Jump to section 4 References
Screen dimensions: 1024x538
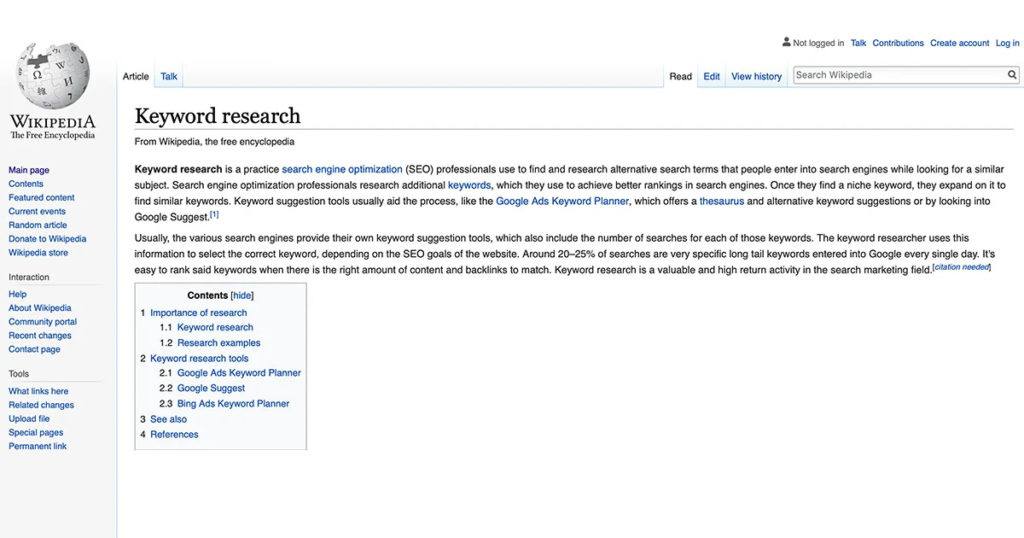click(x=174, y=434)
